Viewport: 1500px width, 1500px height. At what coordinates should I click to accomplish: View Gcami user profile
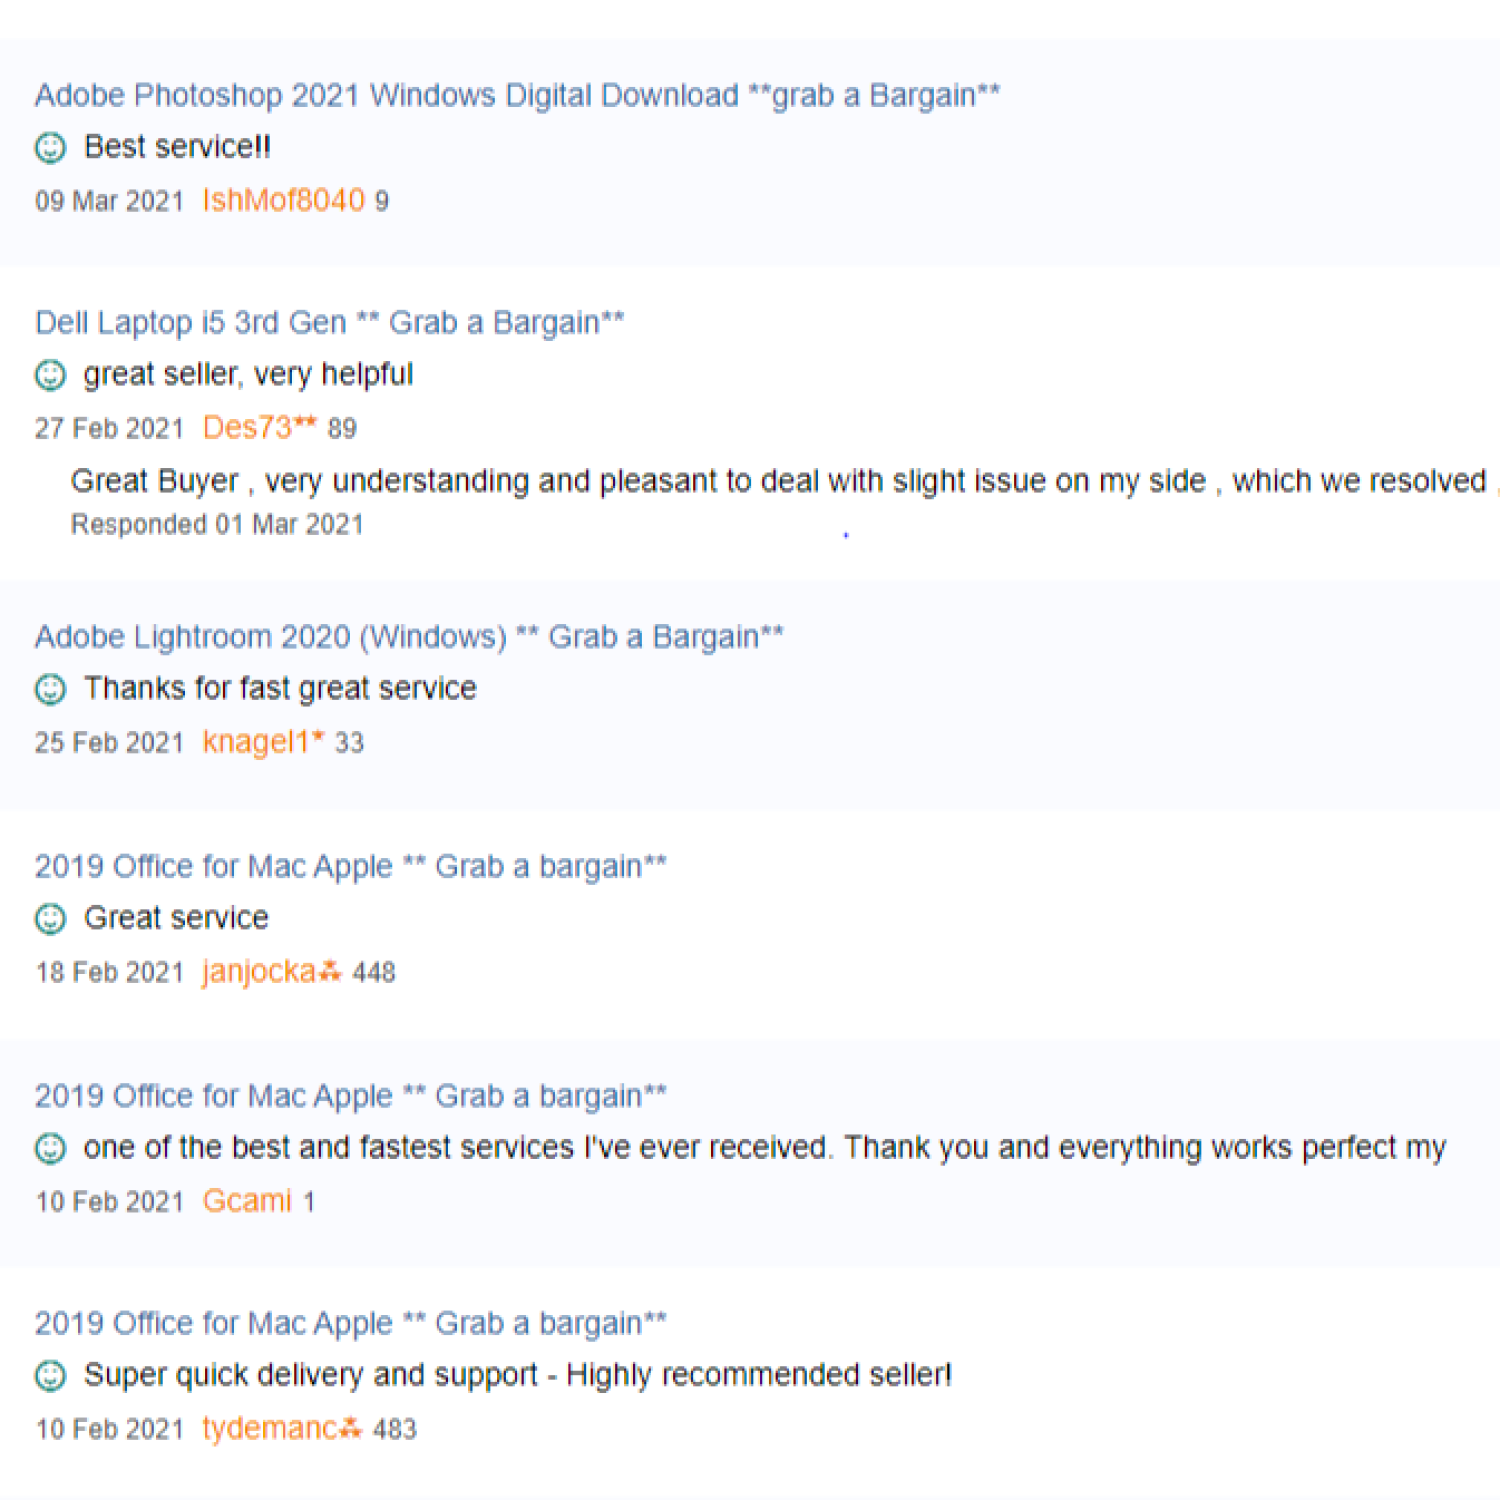[x=247, y=1201]
